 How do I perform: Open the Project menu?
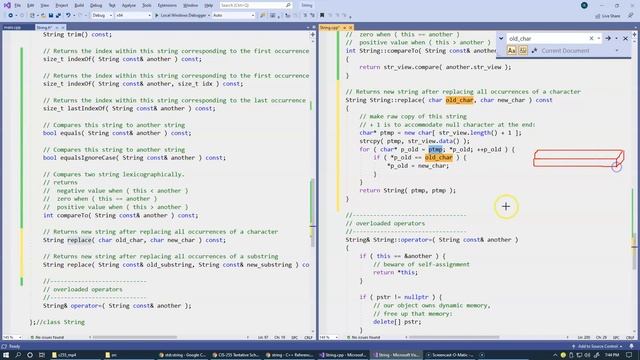coord(62,5)
